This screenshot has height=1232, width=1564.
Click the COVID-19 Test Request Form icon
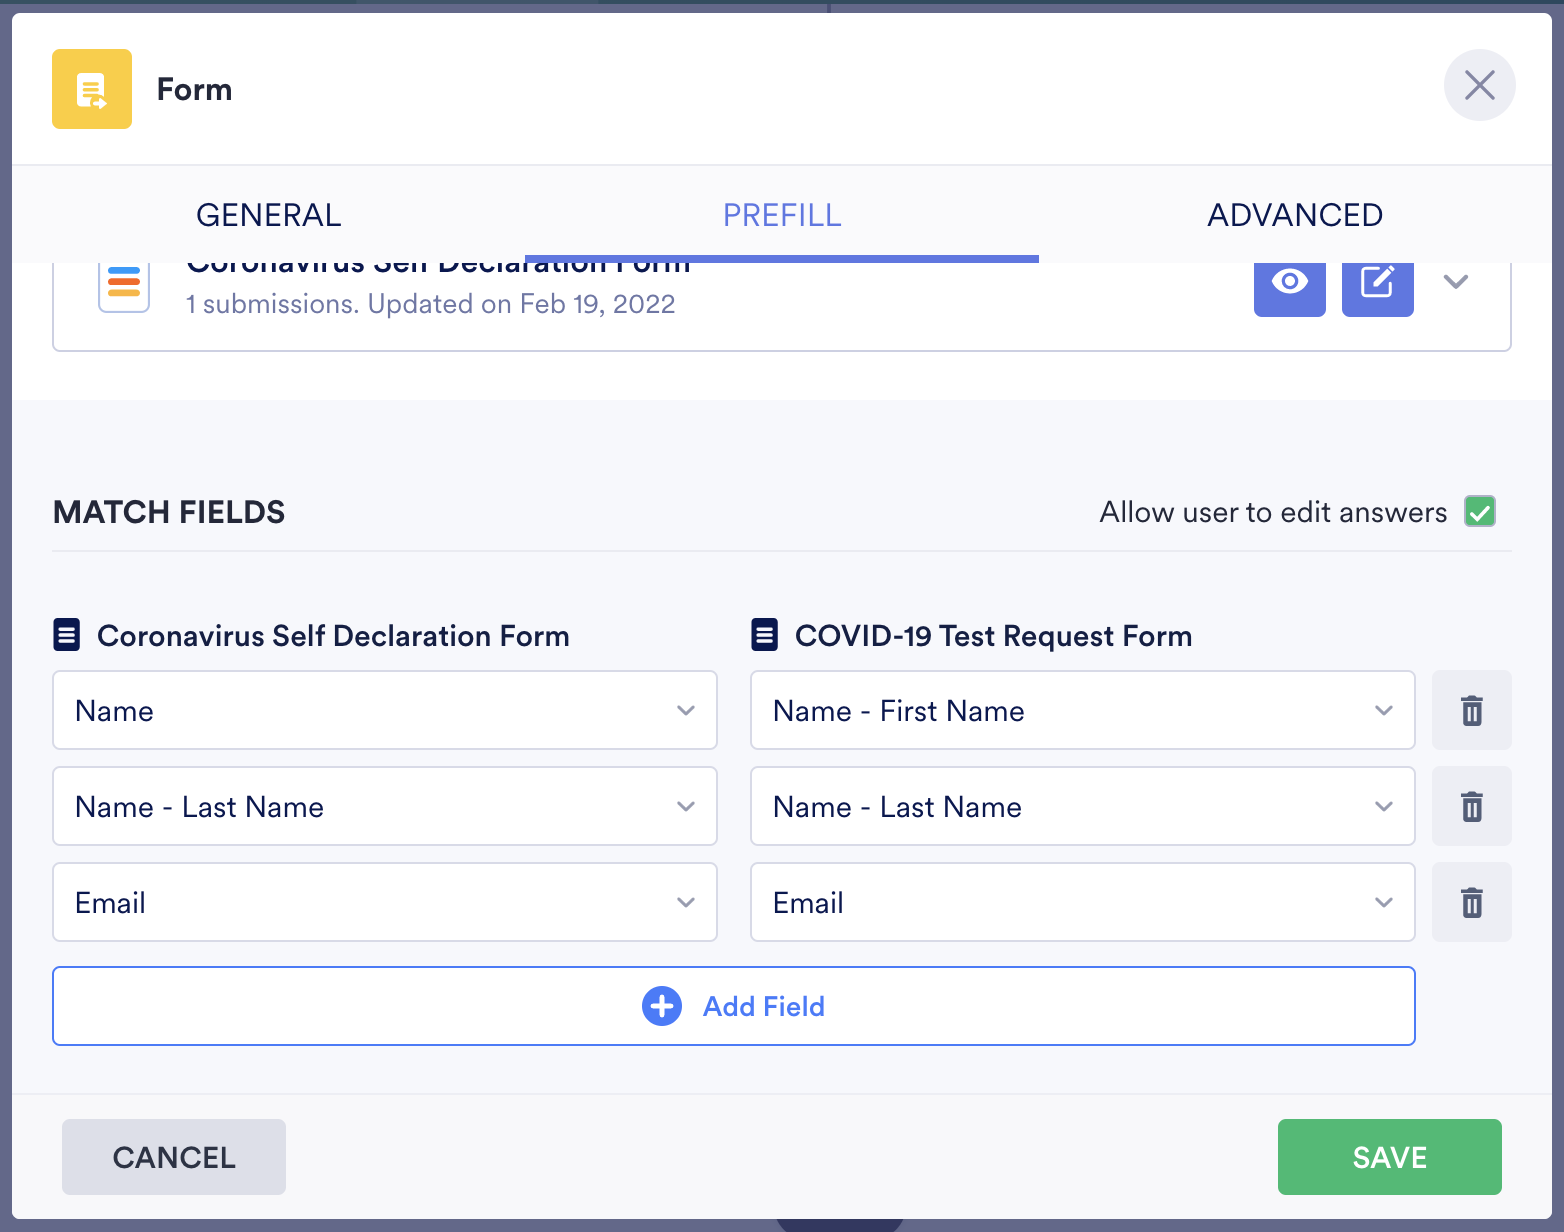pos(765,635)
